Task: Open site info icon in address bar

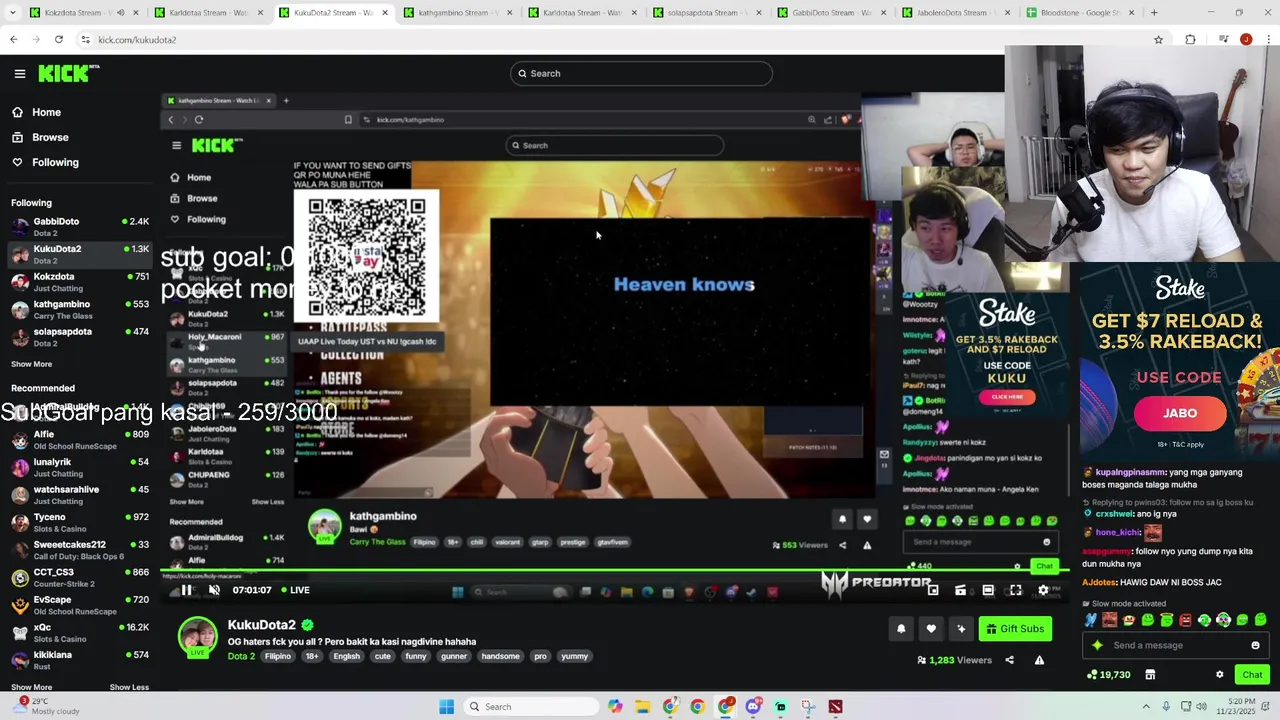Action: (86, 39)
